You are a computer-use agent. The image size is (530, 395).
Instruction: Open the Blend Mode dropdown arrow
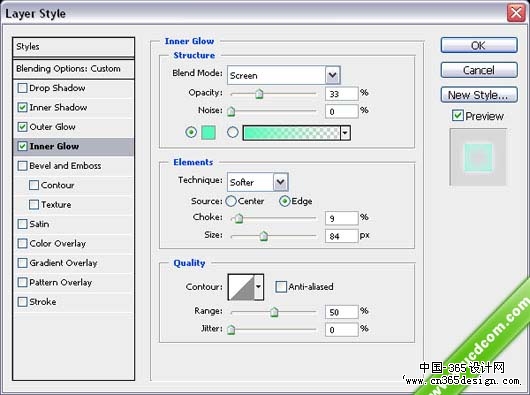coord(333,75)
